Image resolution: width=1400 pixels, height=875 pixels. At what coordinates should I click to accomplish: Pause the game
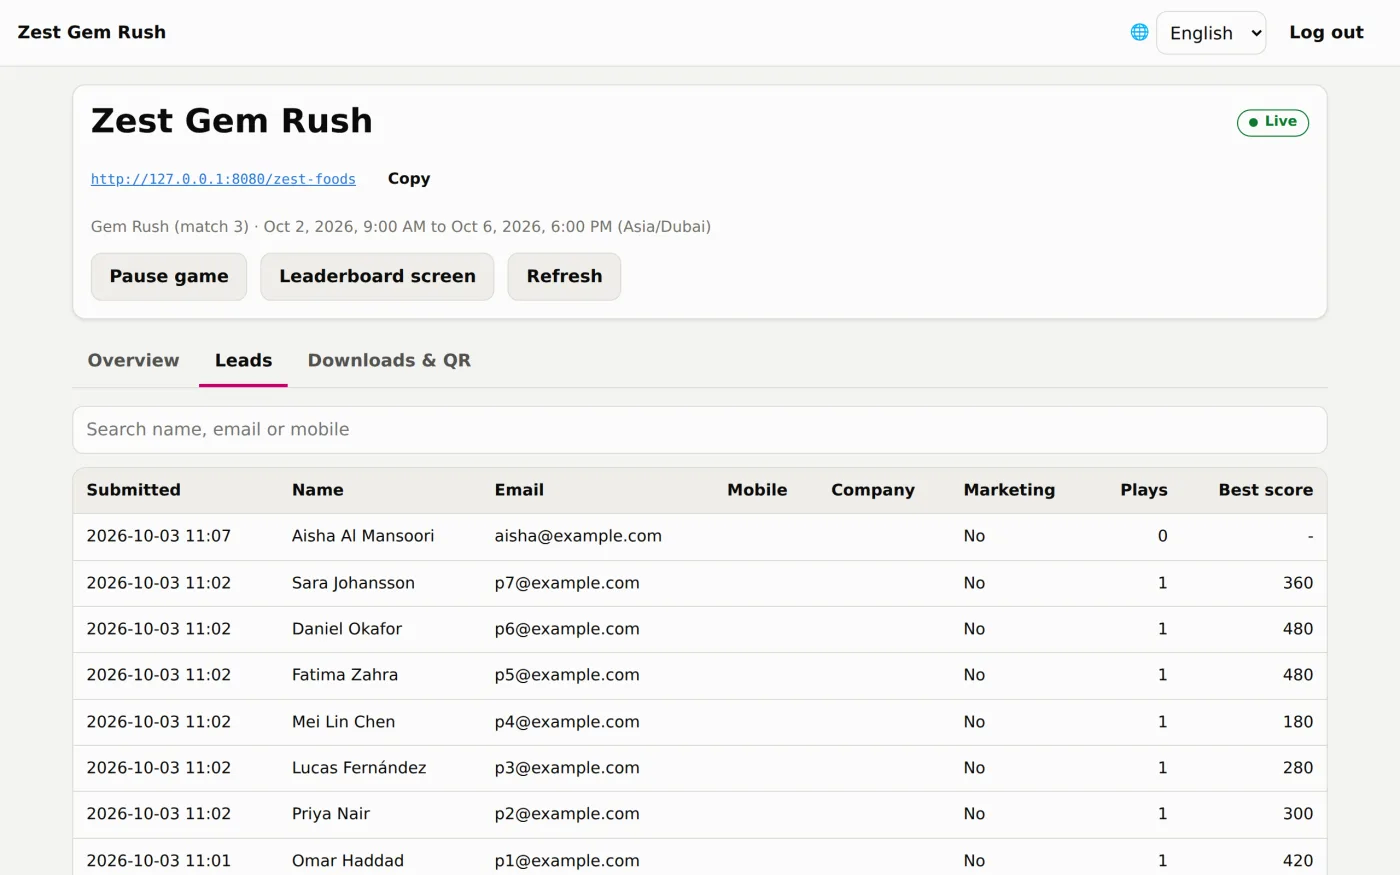[169, 276]
